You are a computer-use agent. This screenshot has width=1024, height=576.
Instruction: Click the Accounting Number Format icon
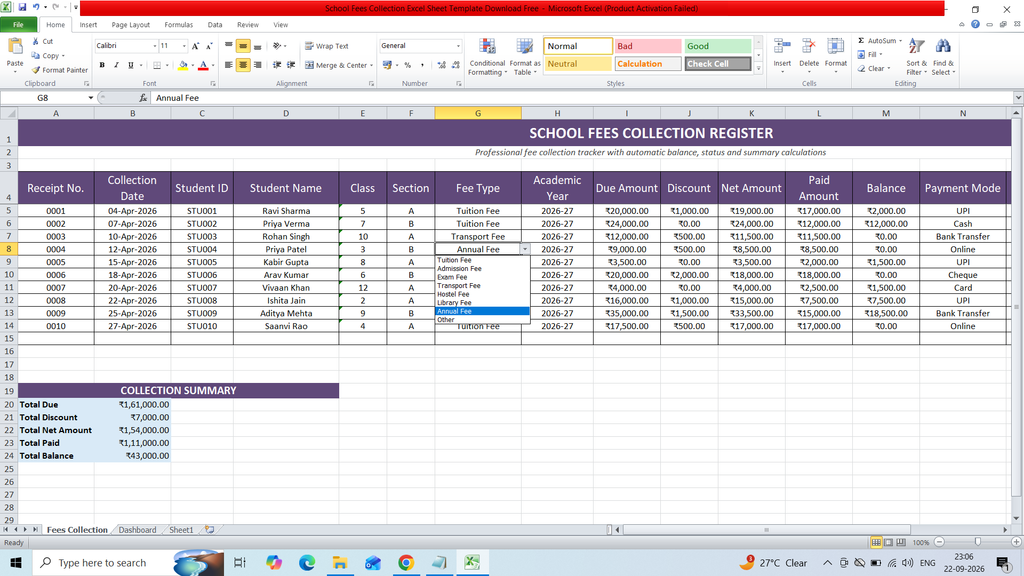(387, 65)
